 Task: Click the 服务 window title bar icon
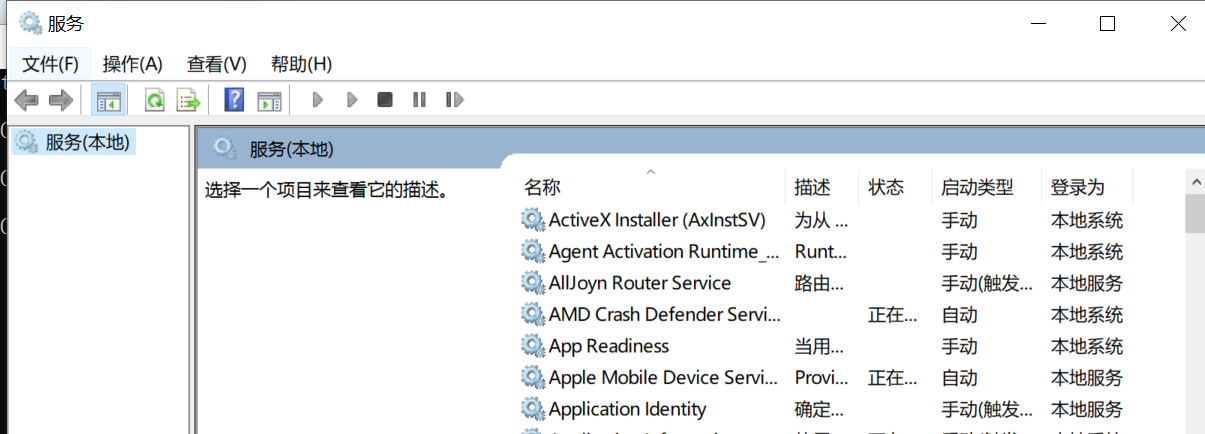coord(31,23)
